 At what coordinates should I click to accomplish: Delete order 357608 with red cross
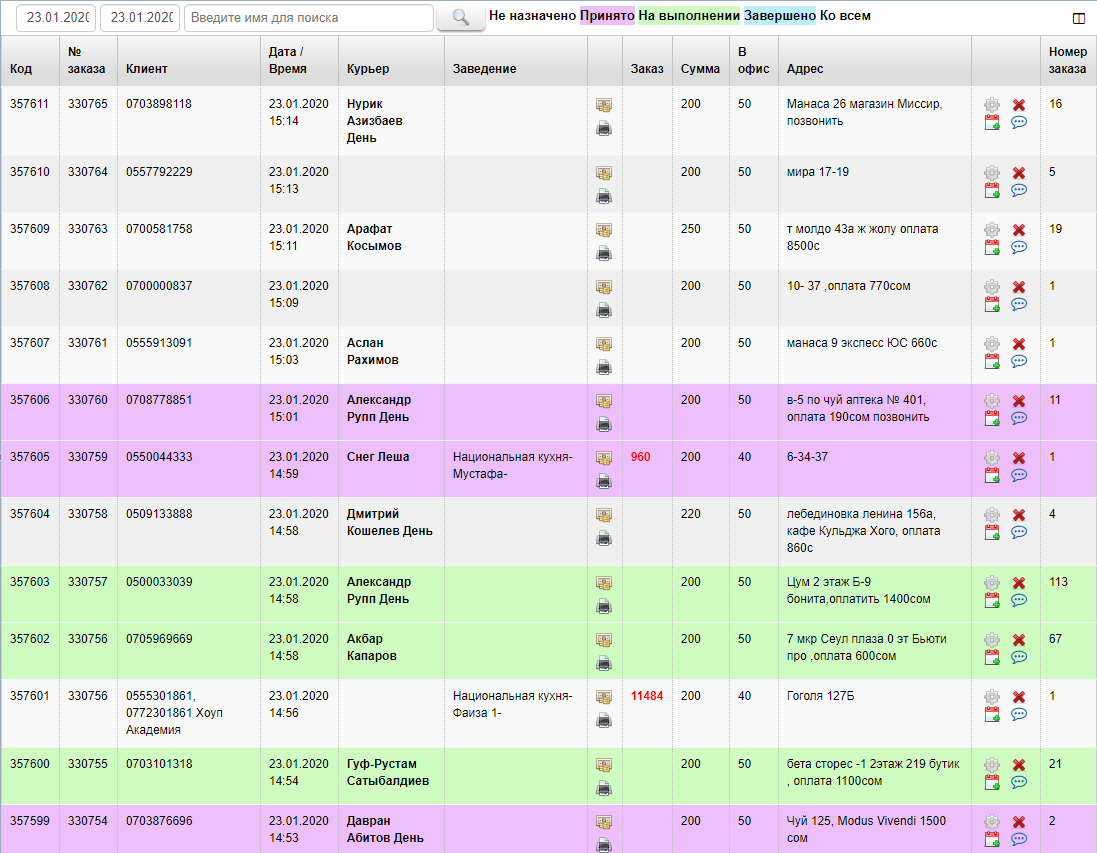click(1019, 287)
